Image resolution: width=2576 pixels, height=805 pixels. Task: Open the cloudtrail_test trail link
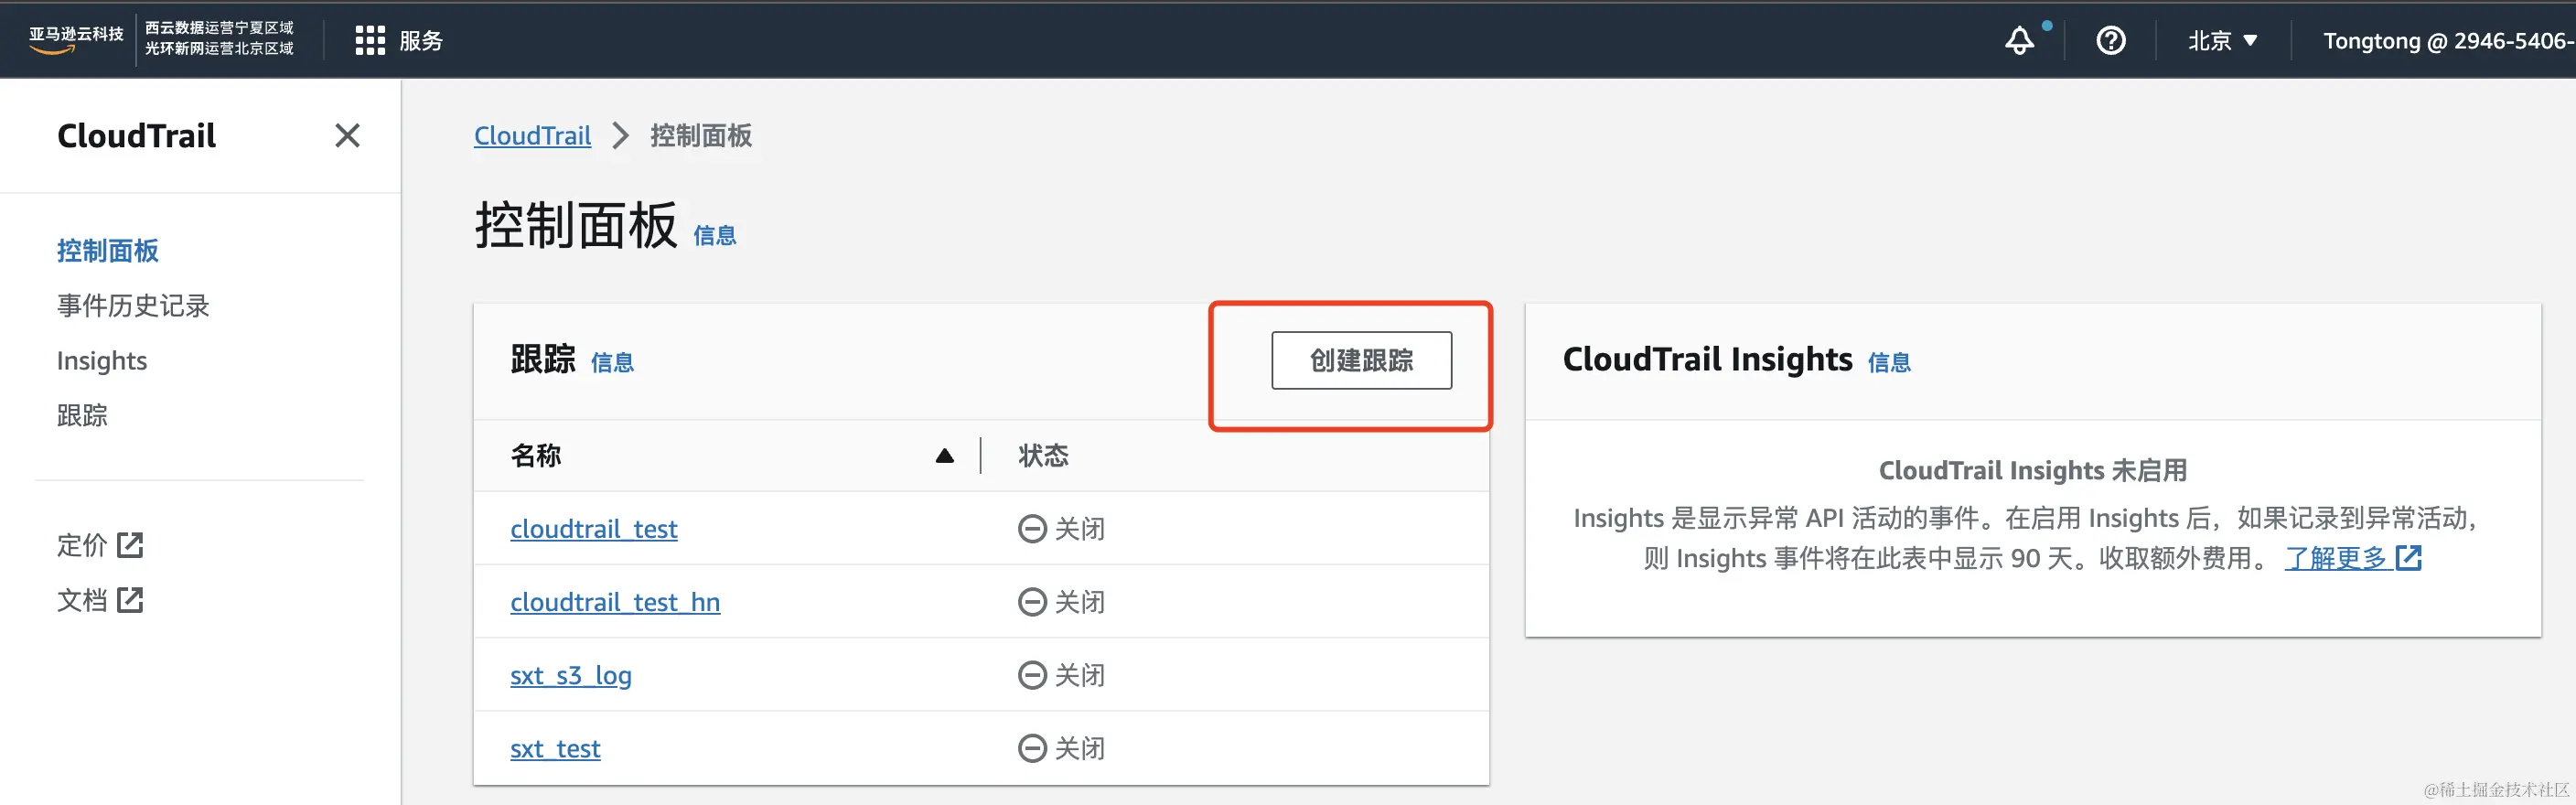593,529
